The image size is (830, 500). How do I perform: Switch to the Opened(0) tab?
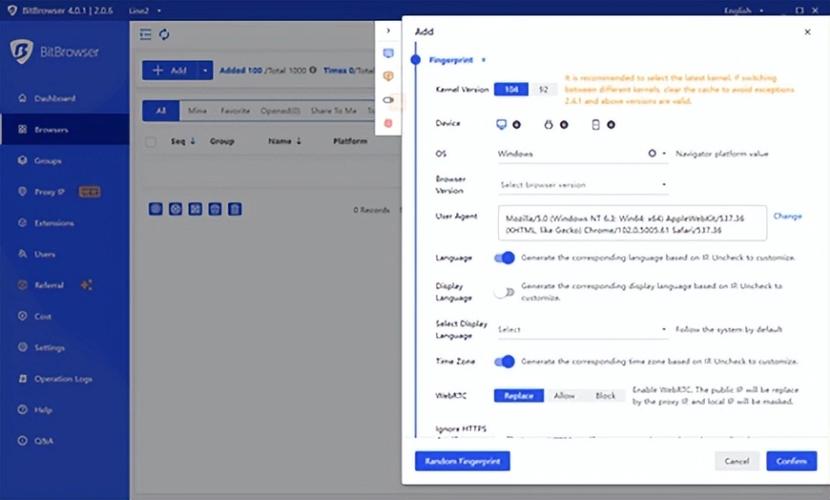click(280, 111)
